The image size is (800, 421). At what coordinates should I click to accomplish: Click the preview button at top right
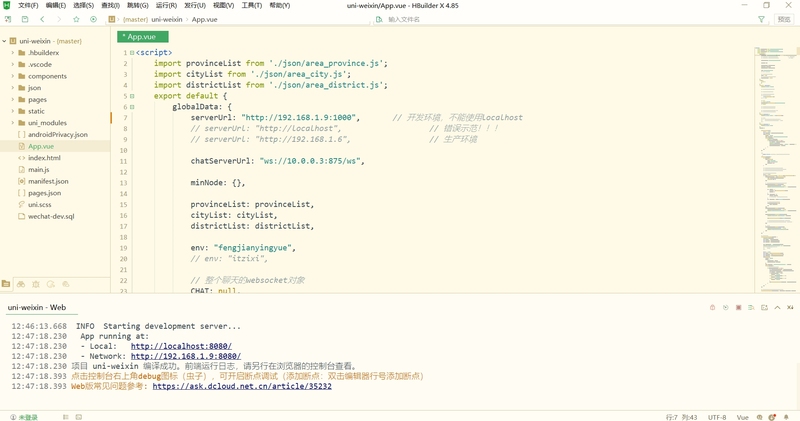pyautogui.click(x=784, y=19)
